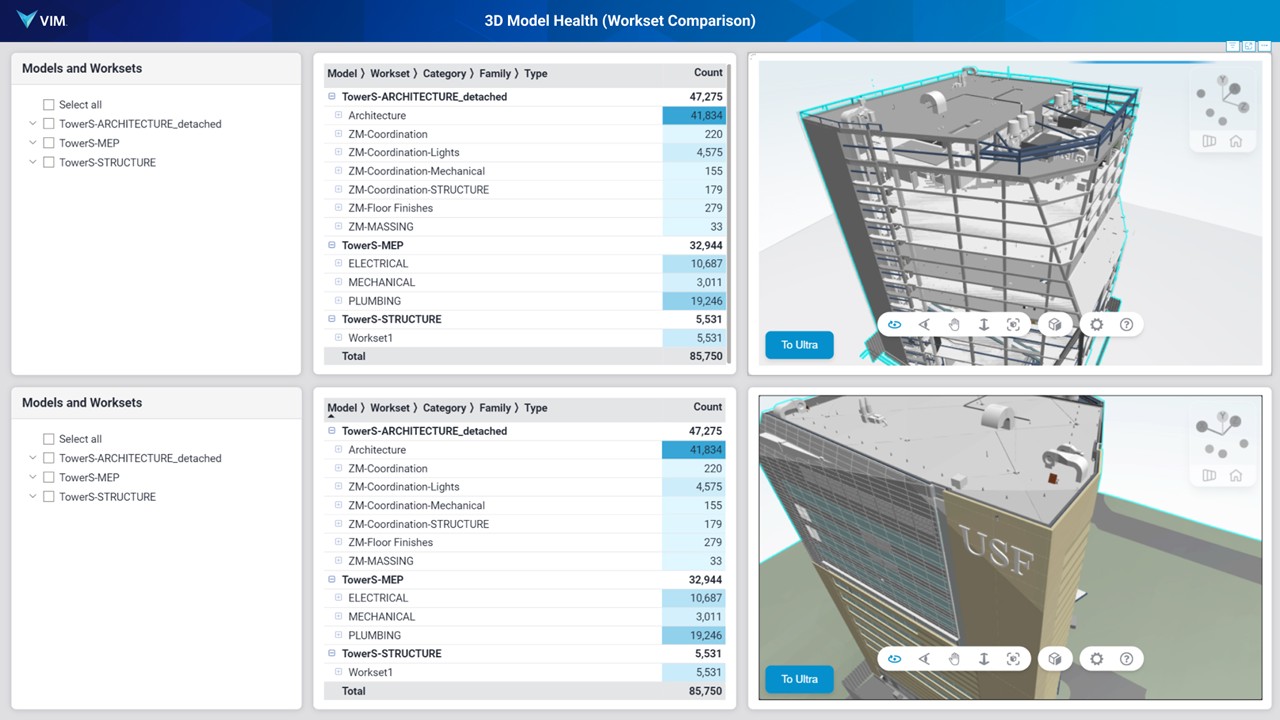This screenshot has width=1280, height=720.
Task: Reset top viewer camera with home icon
Action: click(1236, 141)
